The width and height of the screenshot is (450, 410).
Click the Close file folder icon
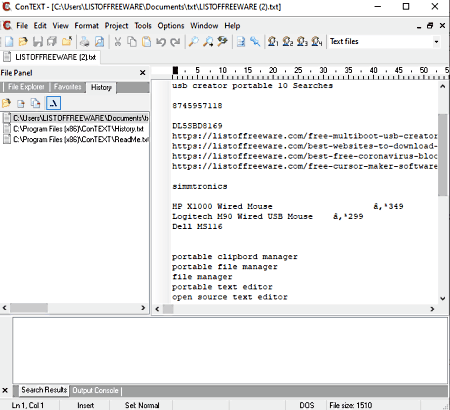pos(67,41)
